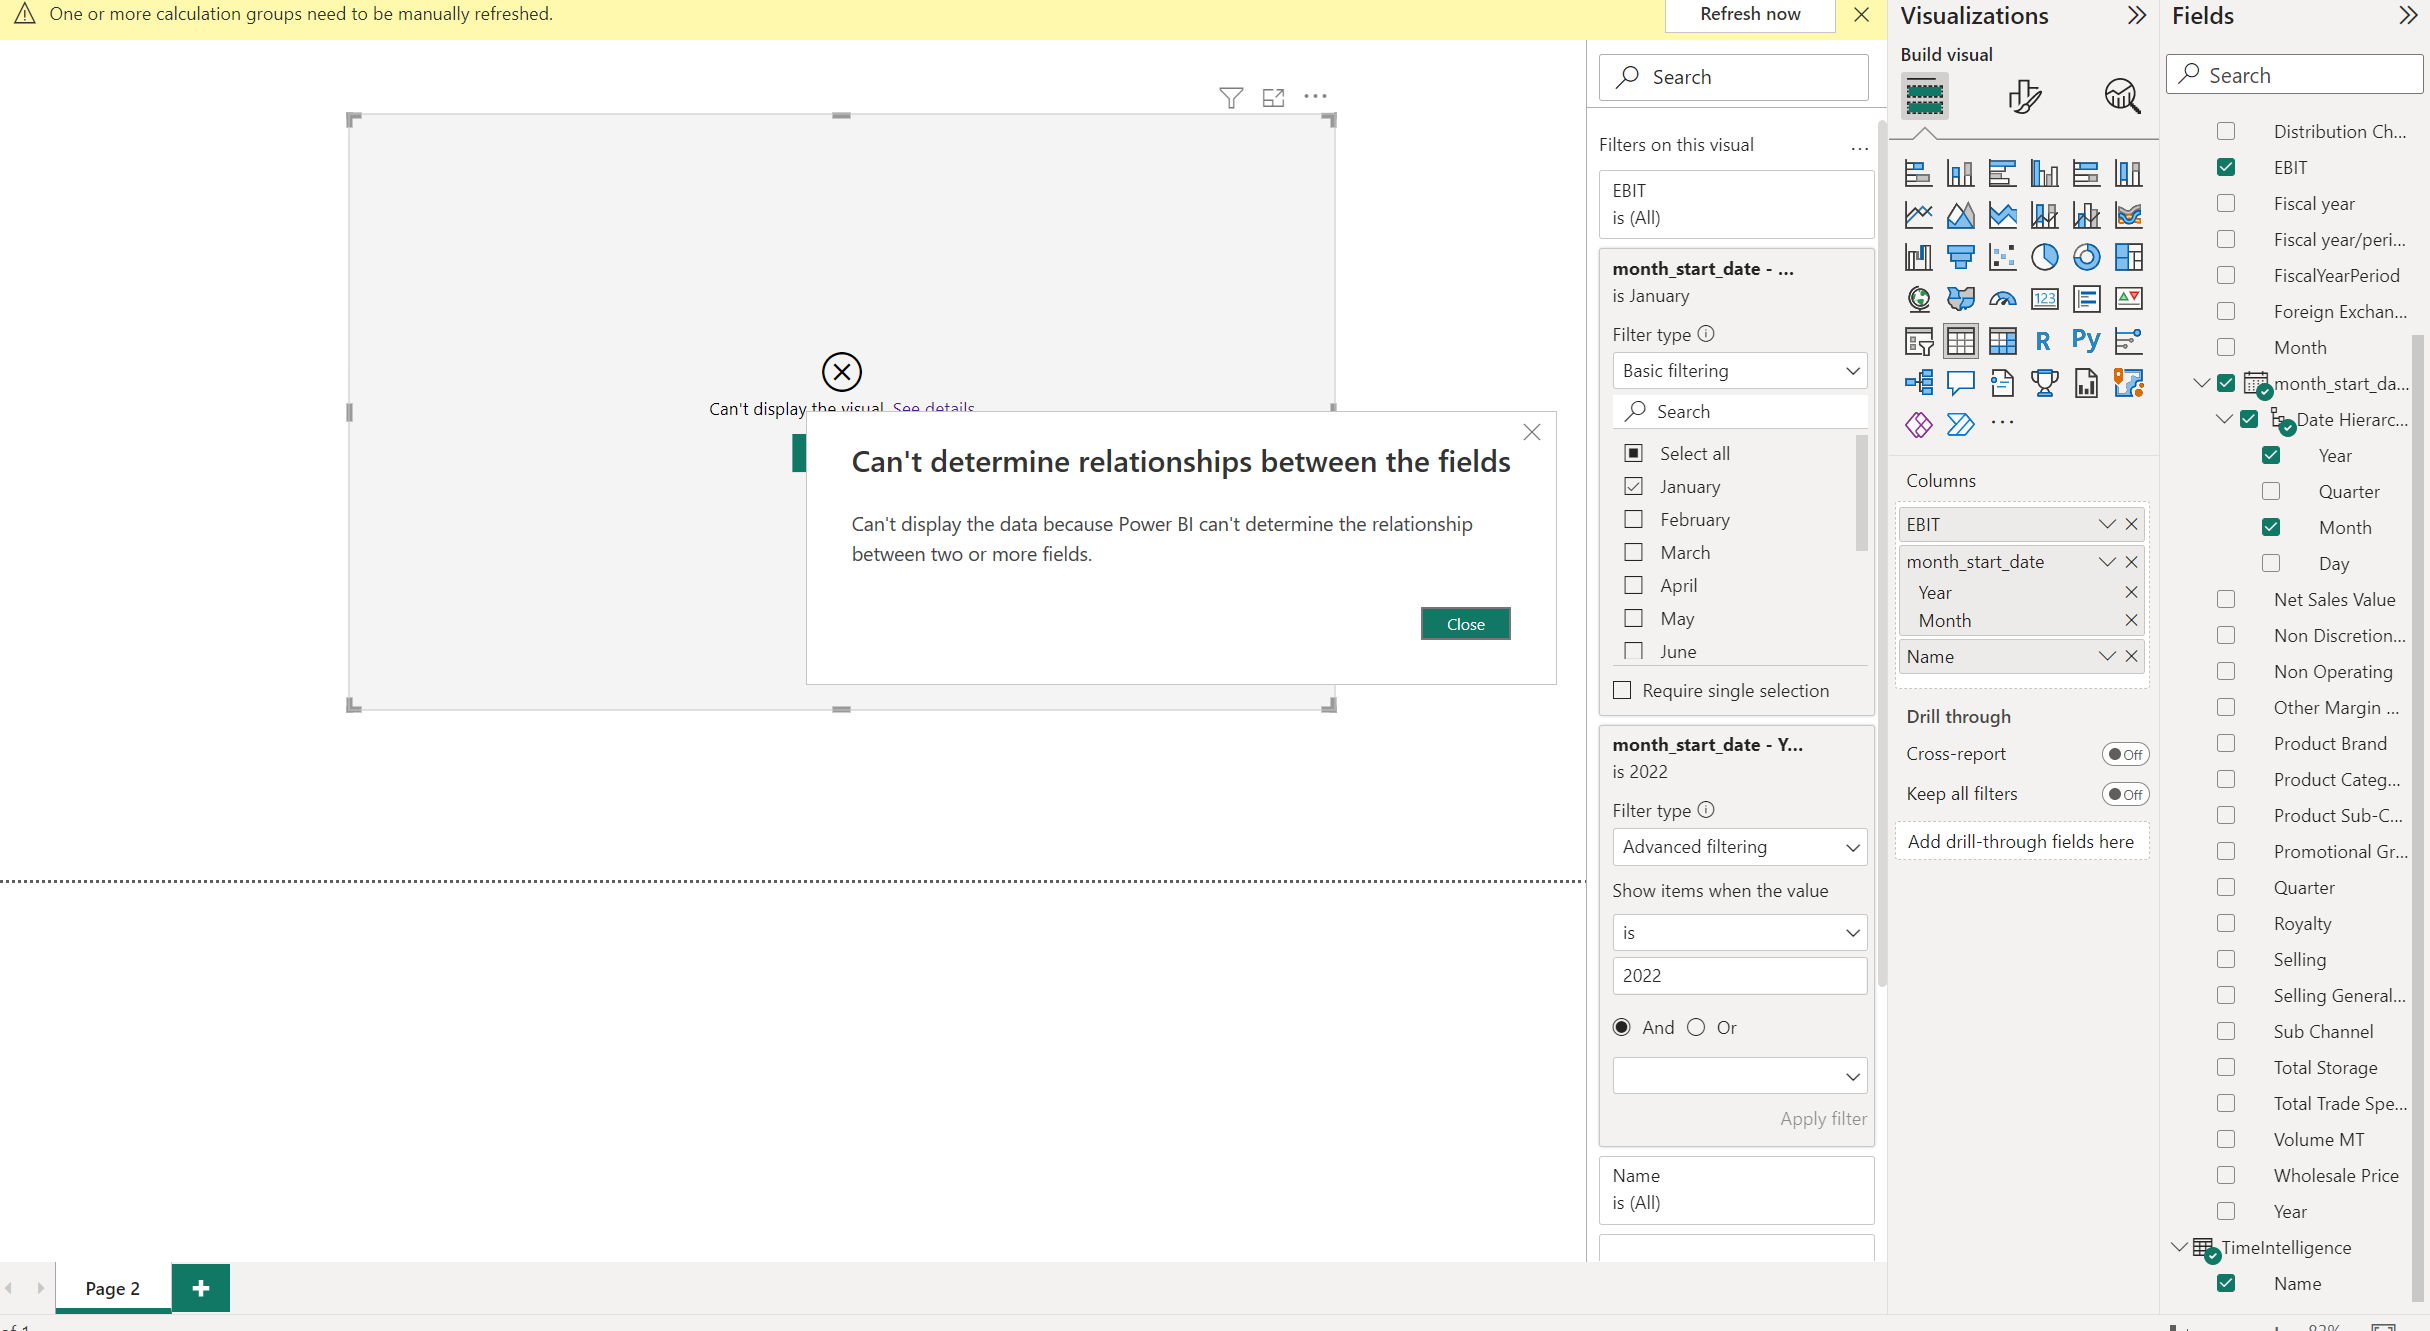The image size is (2430, 1331).
Task: Click the Fields pane search box
Action: tap(2294, 75)
